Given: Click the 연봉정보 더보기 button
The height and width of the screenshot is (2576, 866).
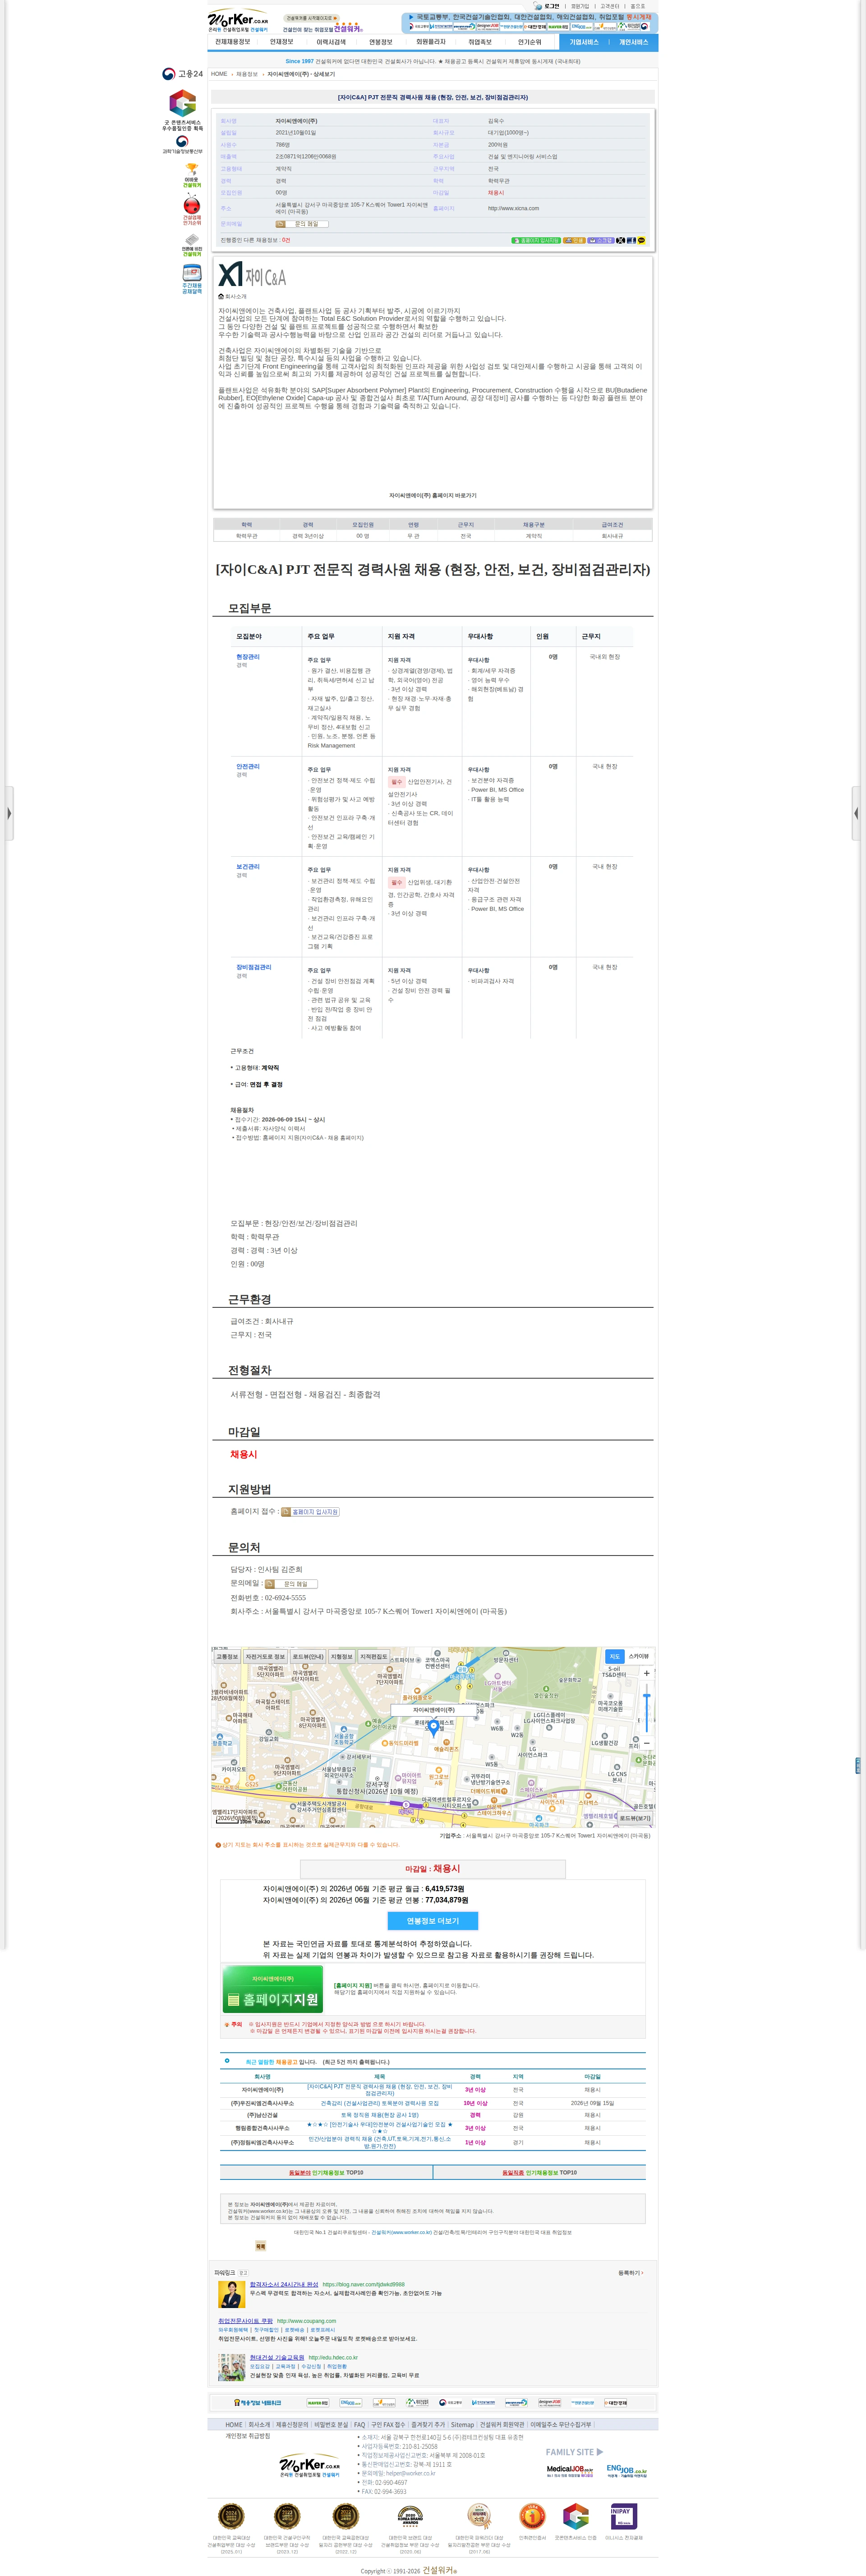Looking at the screenshot, I should [x=432, y=1921].
